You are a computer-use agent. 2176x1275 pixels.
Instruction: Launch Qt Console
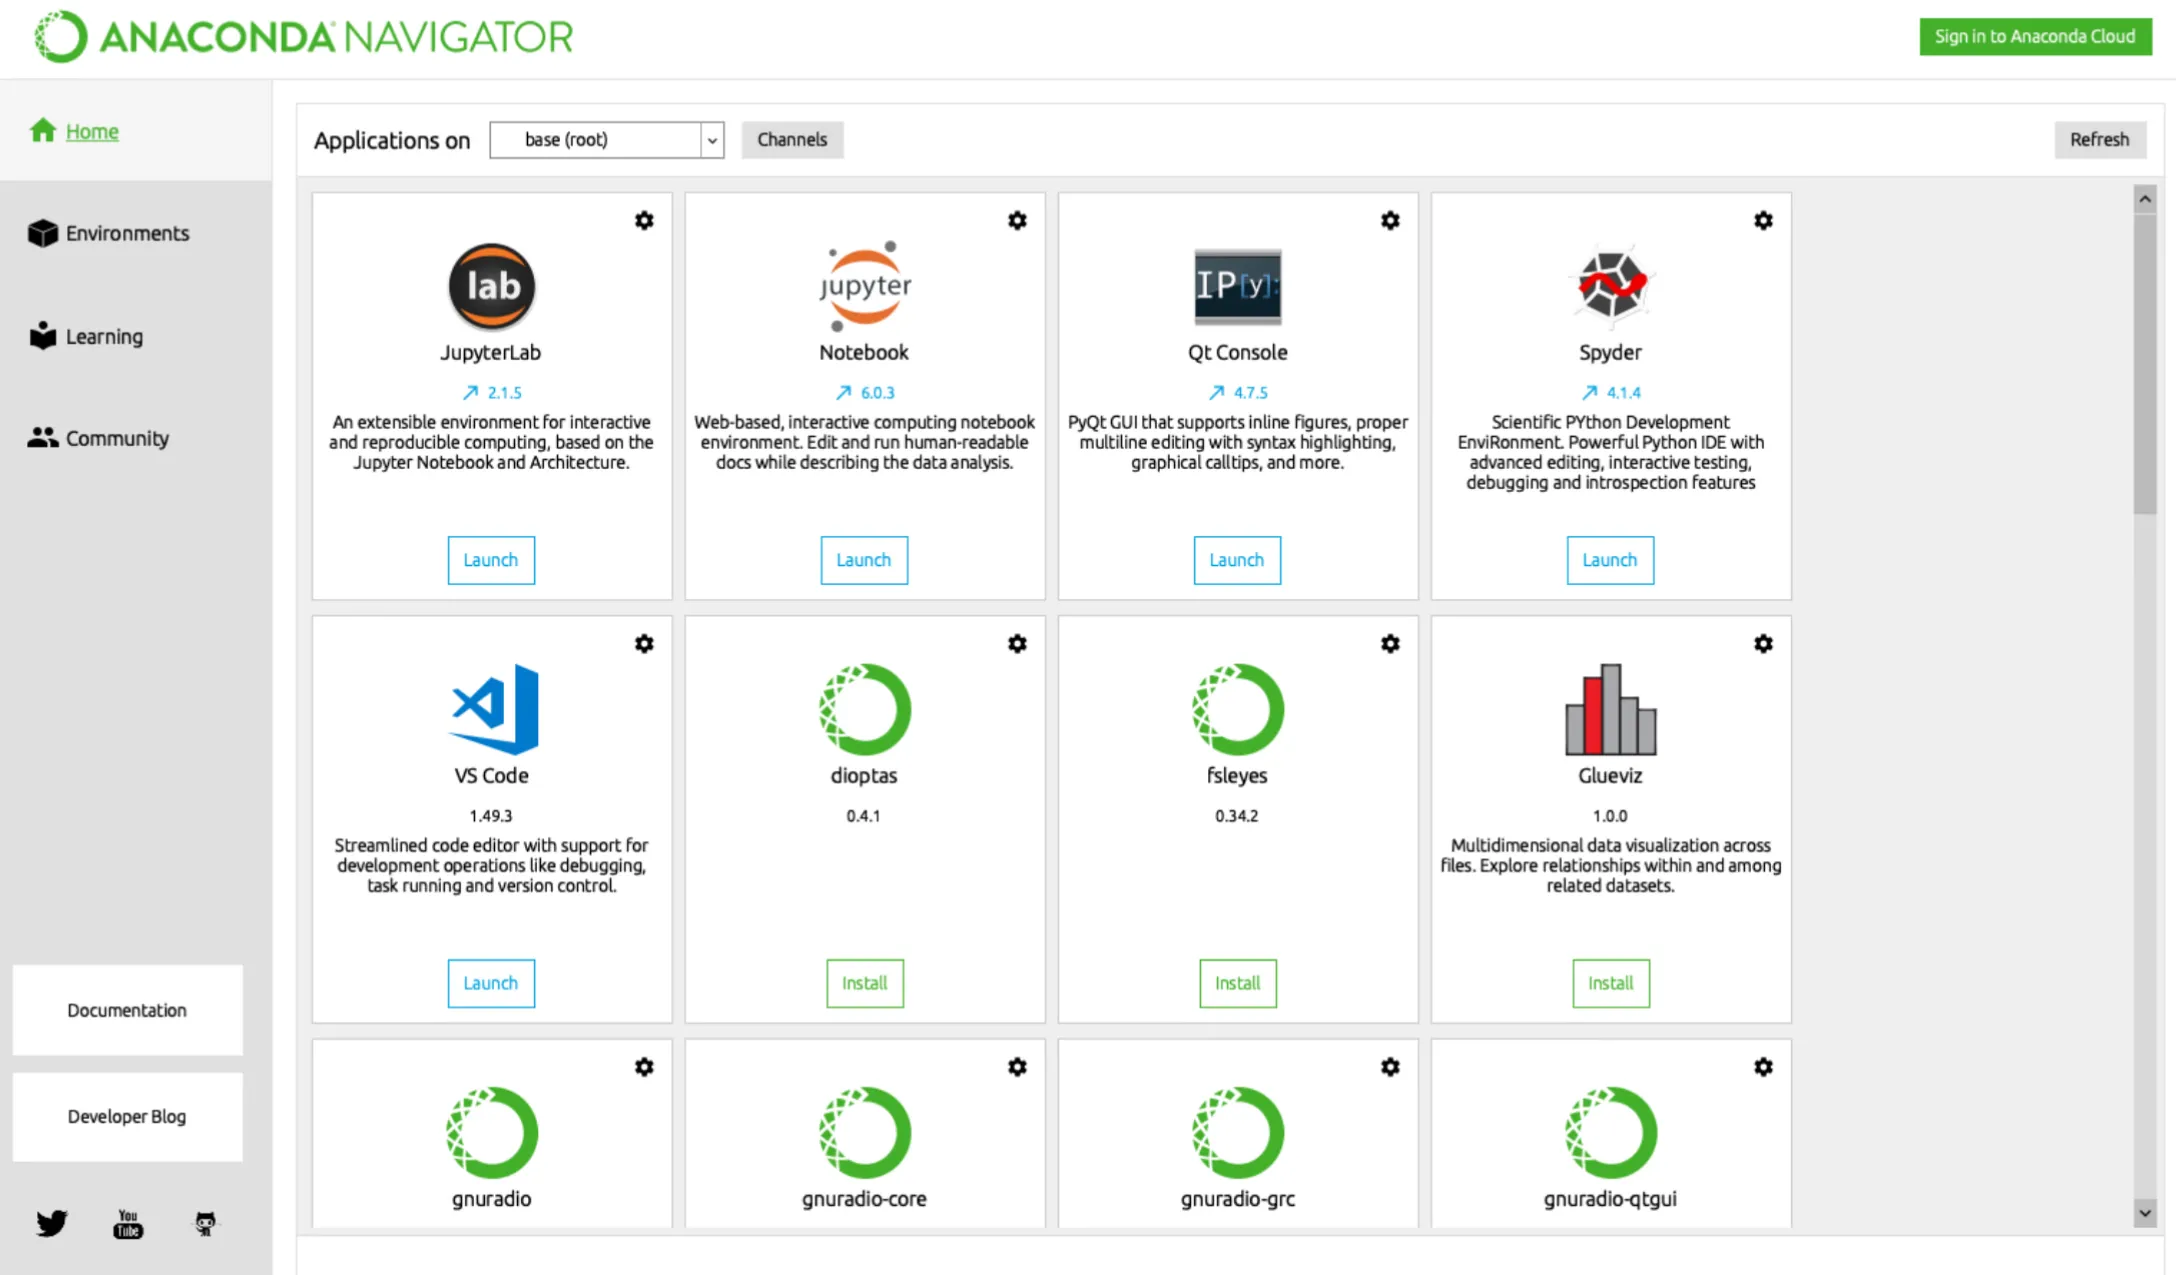(1237, 560)
